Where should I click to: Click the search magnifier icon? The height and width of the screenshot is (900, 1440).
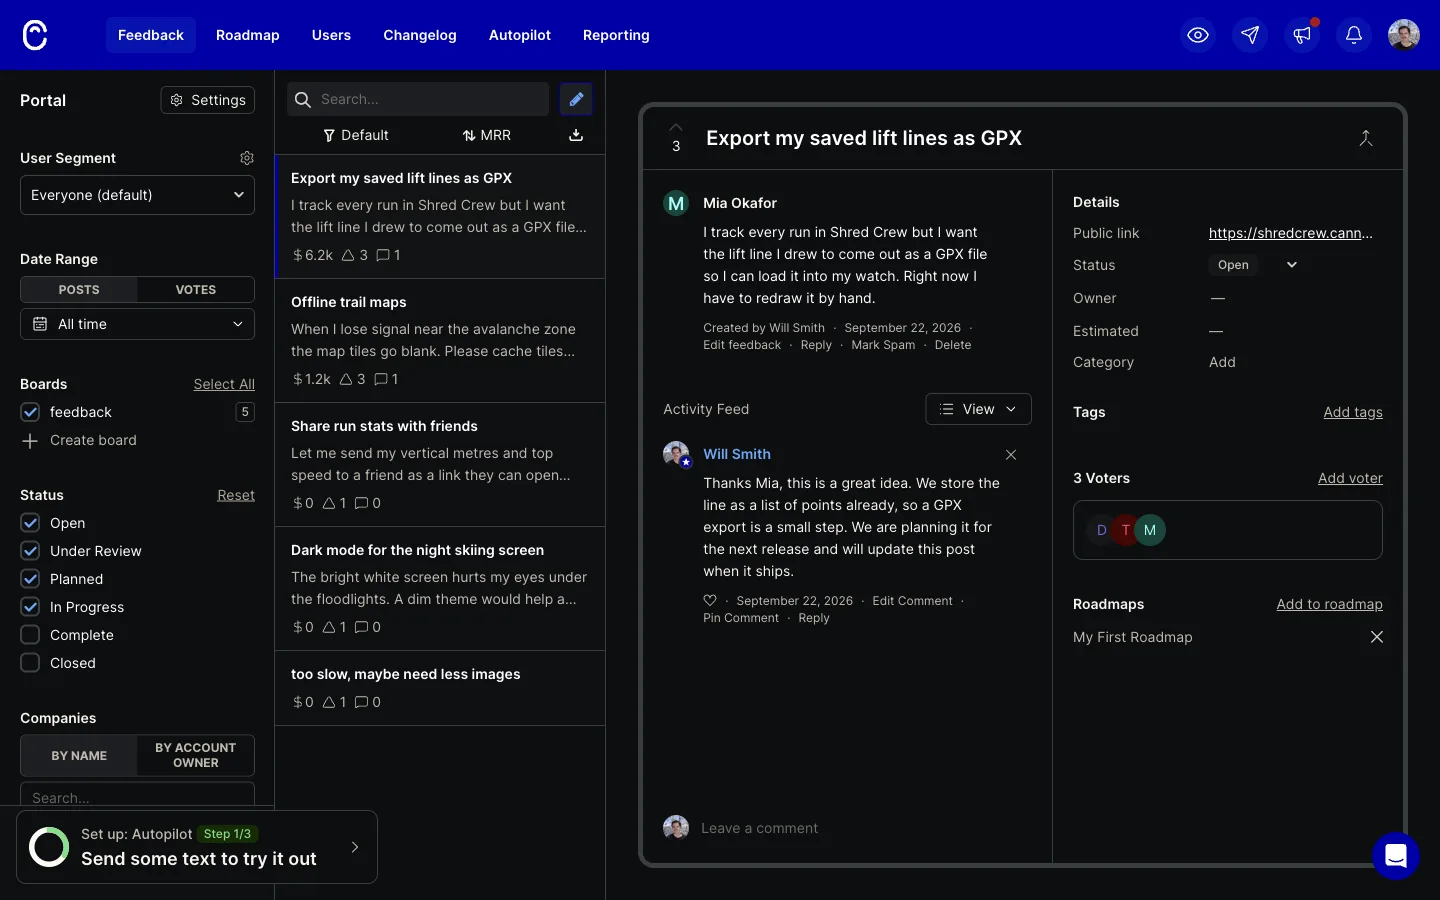coord(303,99)
